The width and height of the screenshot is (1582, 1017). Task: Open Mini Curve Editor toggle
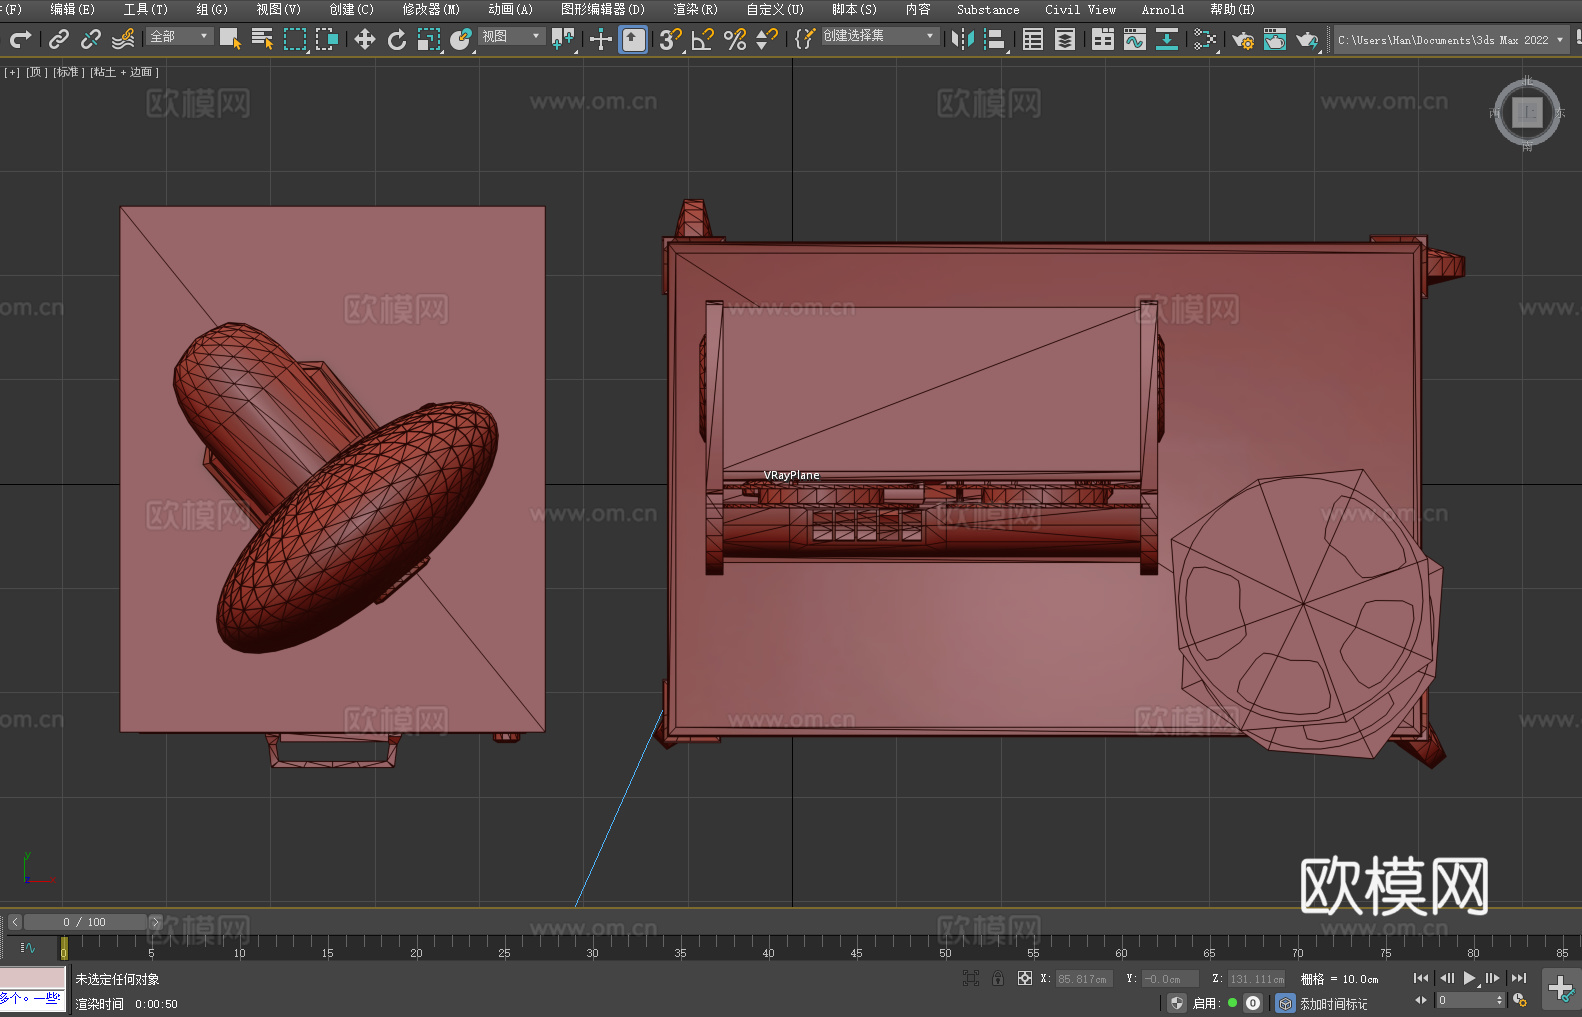tap(28, 947)
